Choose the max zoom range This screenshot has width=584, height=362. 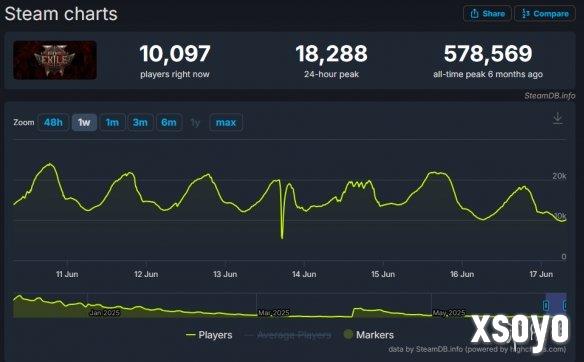(226, 122)
